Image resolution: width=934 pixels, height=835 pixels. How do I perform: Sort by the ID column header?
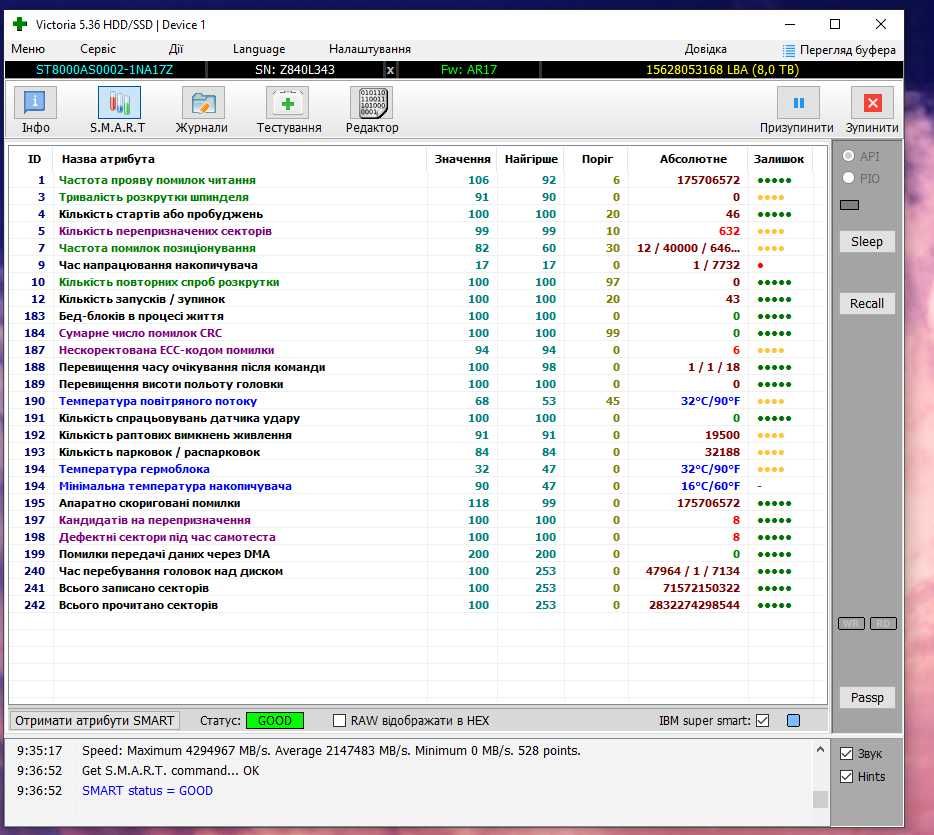coord(35,159)
